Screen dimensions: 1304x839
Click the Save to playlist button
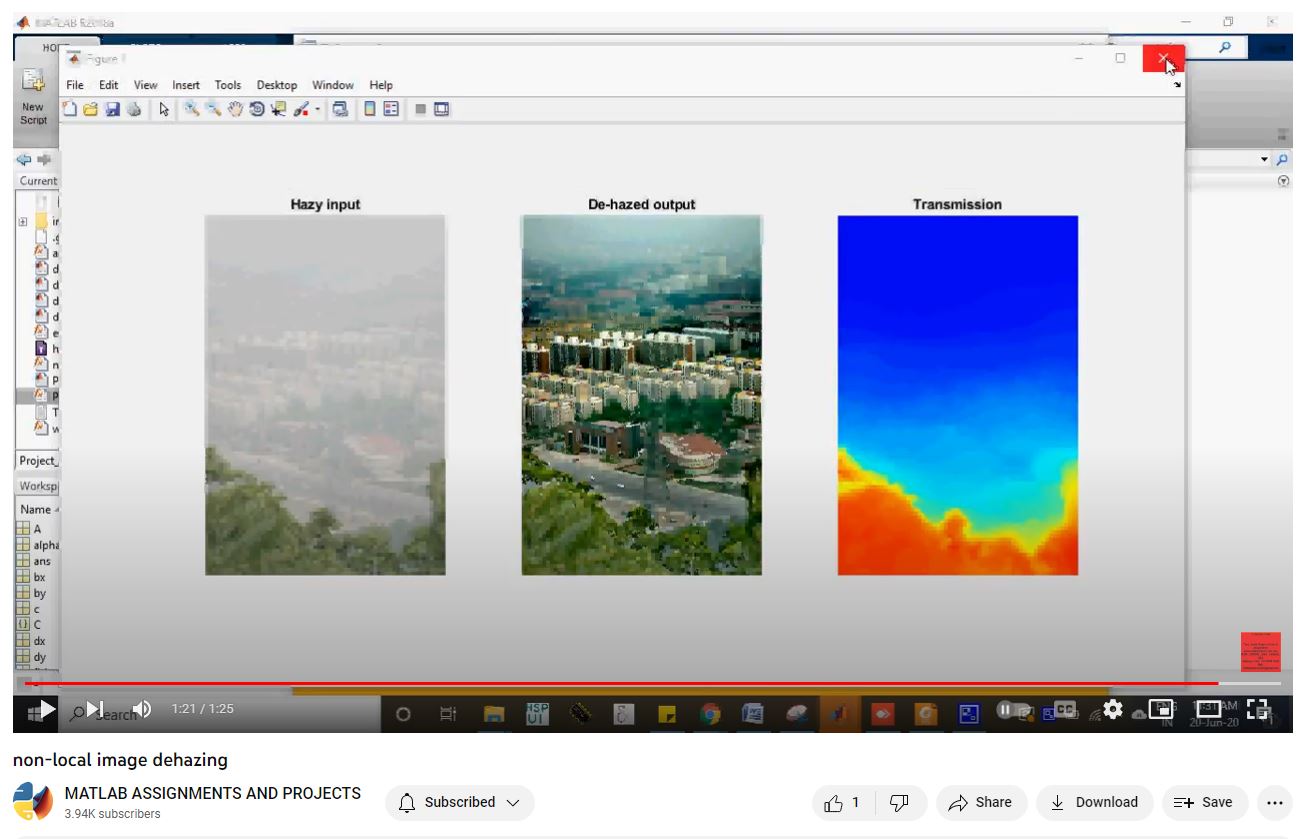coord(1204,802)
